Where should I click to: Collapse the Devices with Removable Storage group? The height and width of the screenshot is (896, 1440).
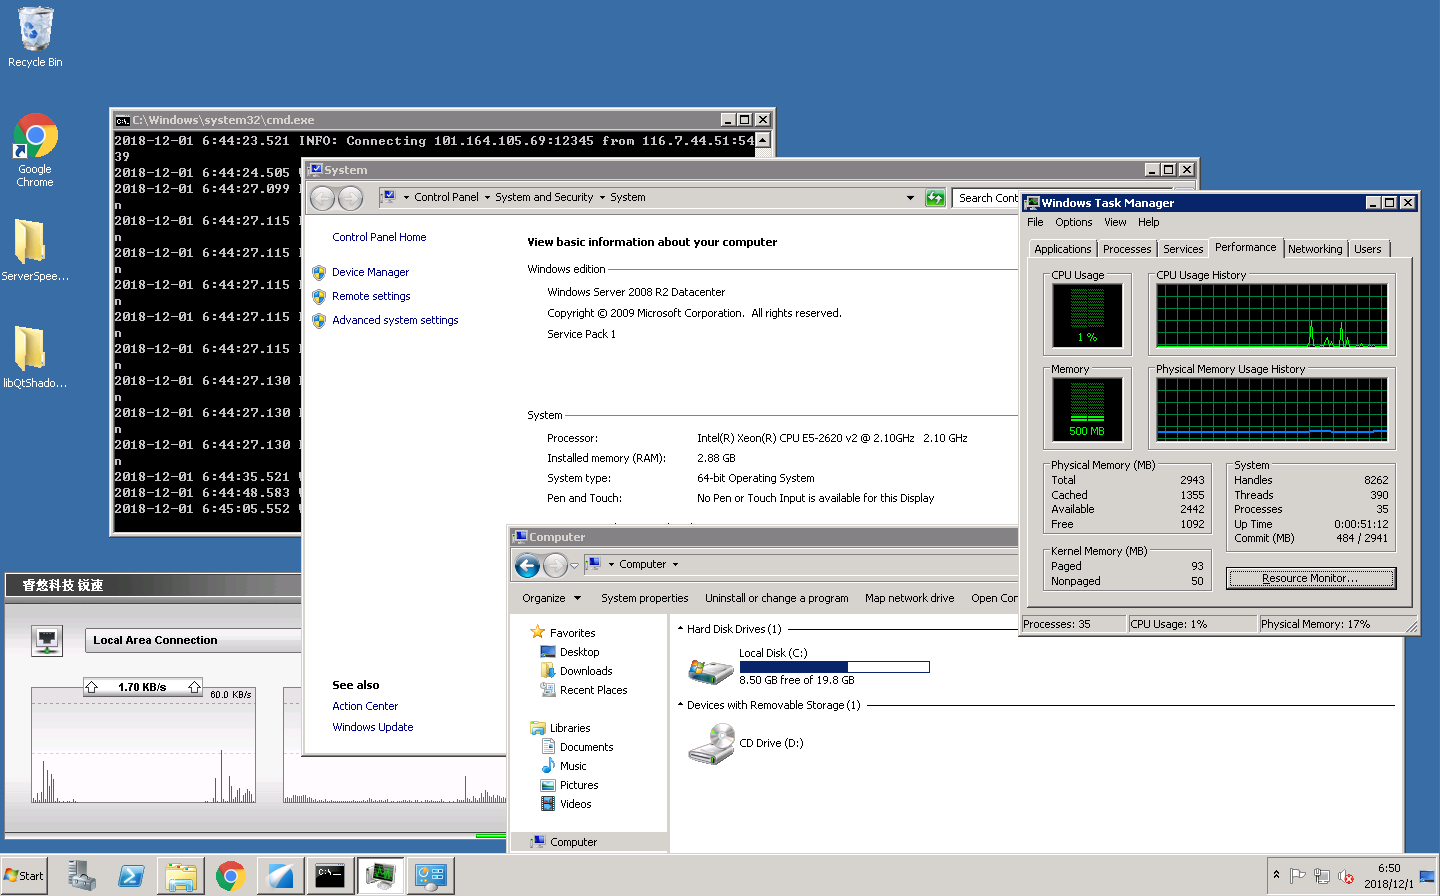tap(681, 705)
